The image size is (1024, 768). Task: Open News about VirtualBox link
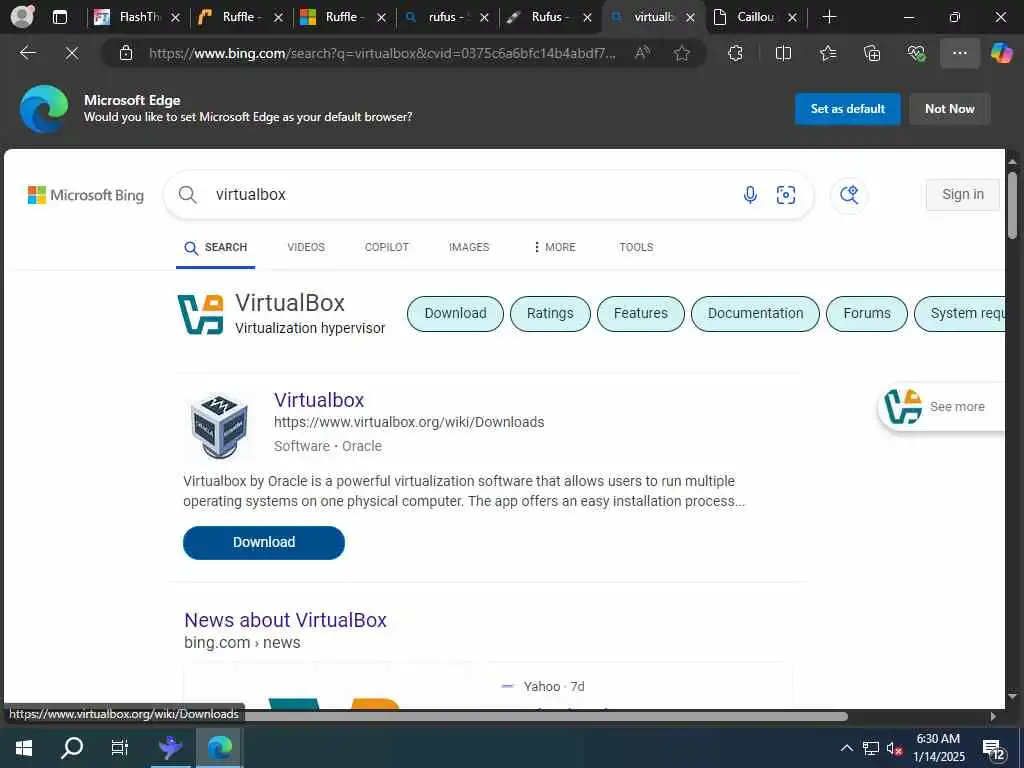[x=285, y=620]
